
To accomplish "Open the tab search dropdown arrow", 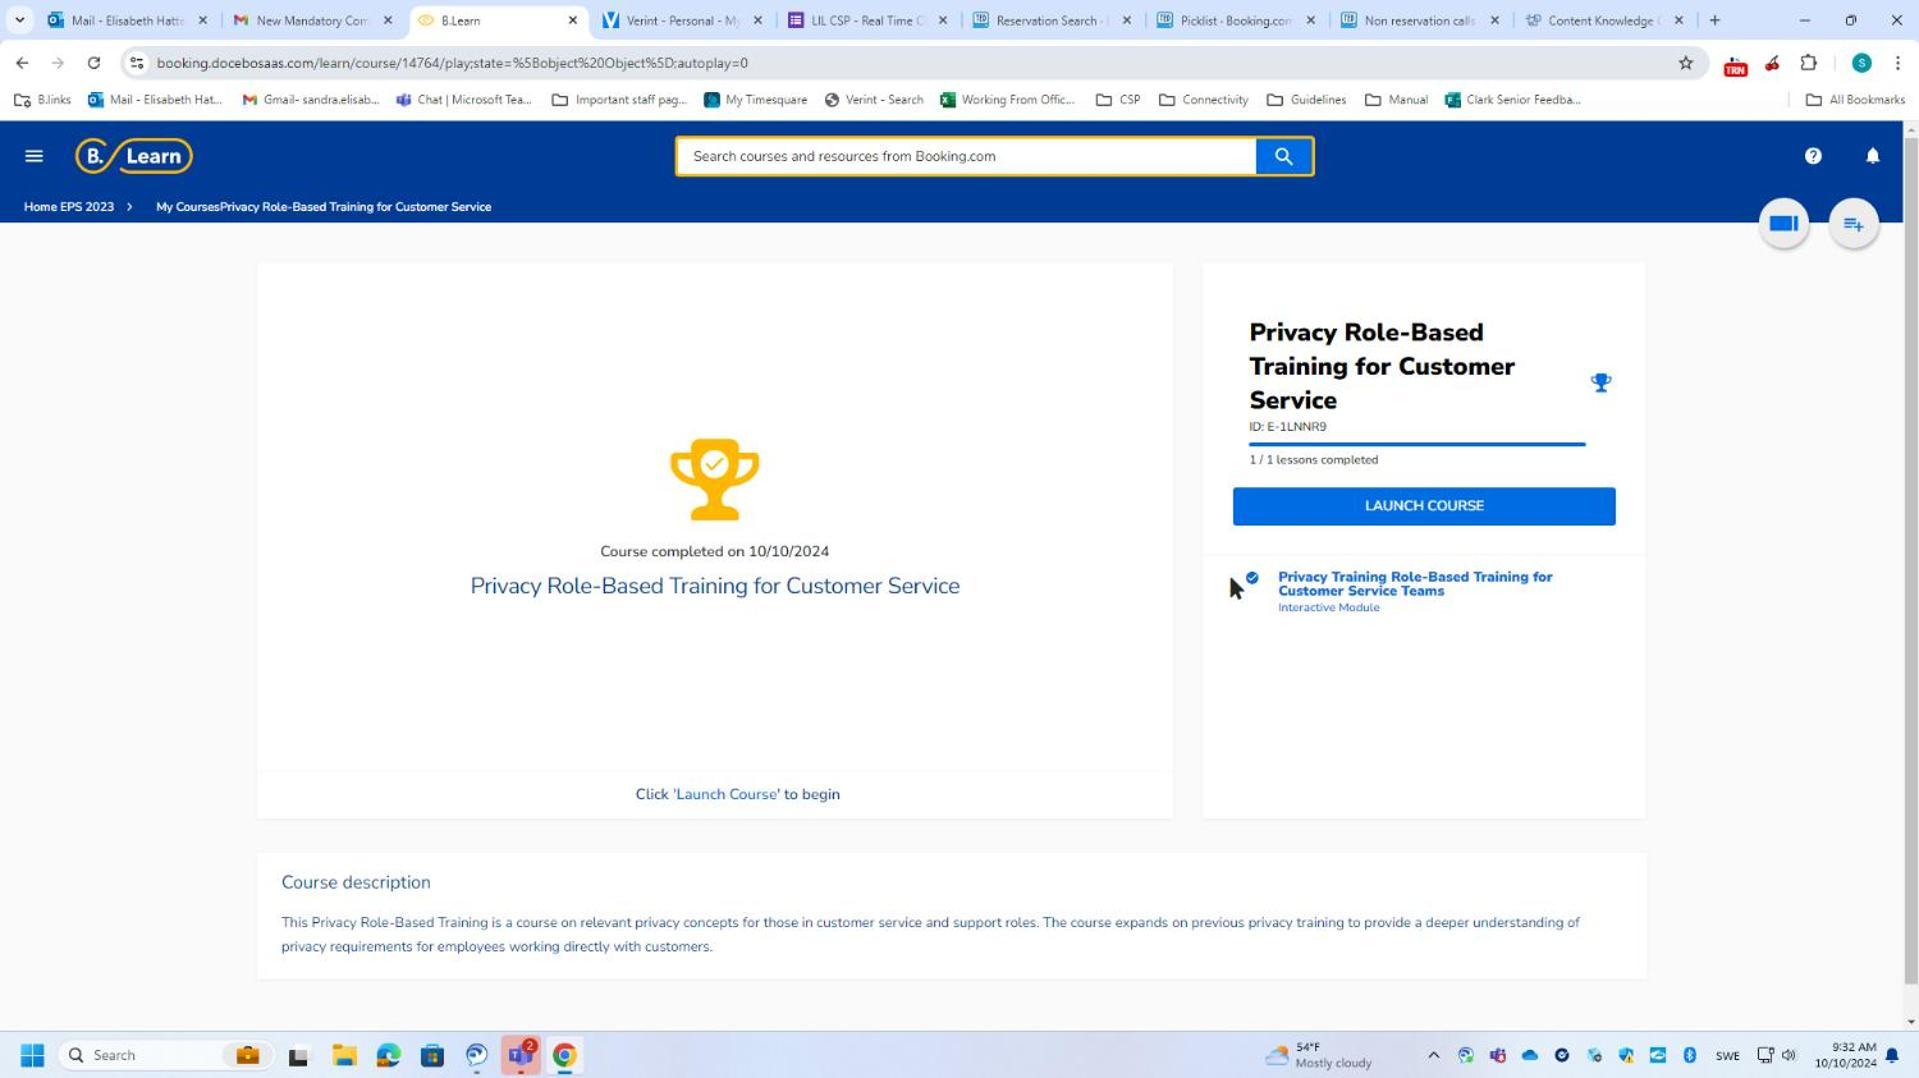I will point(19,20).
